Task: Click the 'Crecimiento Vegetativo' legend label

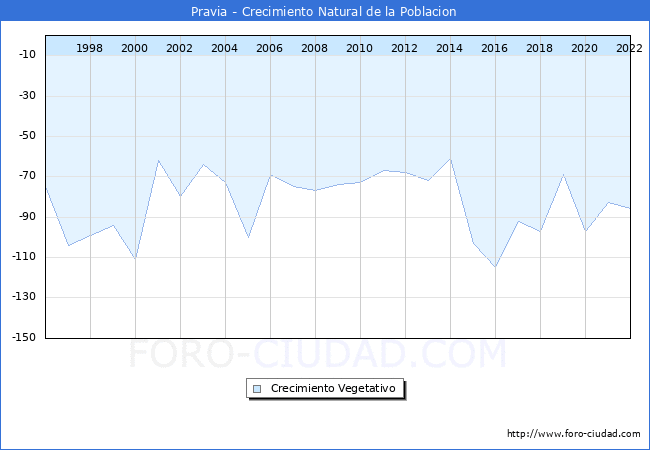Action: pos(333,388)
